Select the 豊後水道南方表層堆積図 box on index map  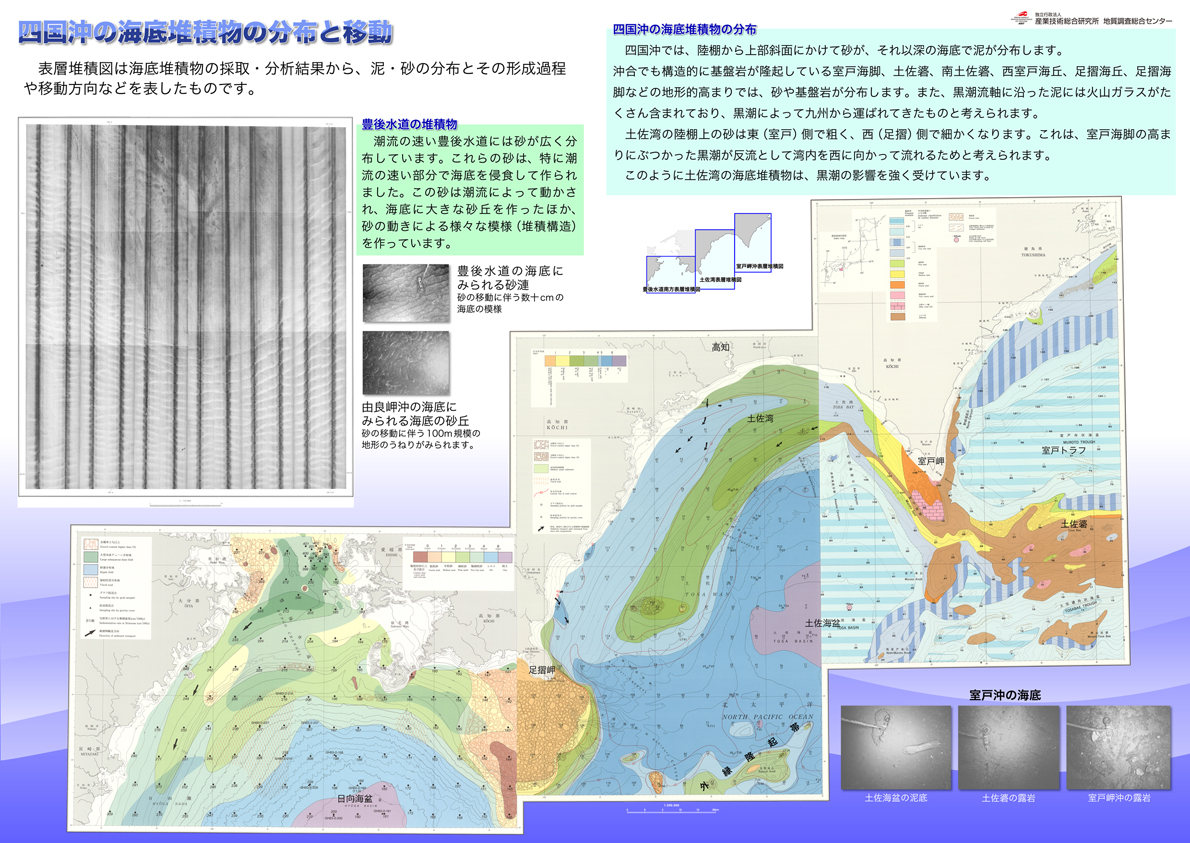[x=671, y=274]
